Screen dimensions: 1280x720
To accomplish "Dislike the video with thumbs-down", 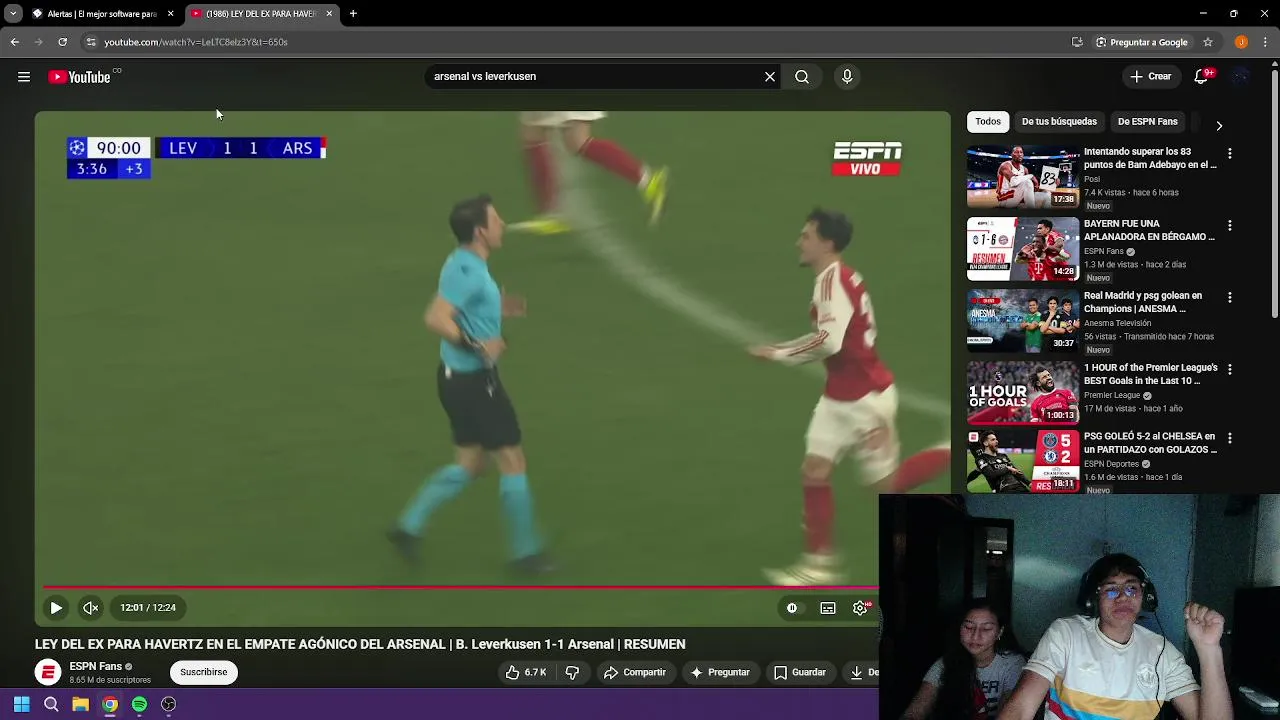I will tap(572, 672).
